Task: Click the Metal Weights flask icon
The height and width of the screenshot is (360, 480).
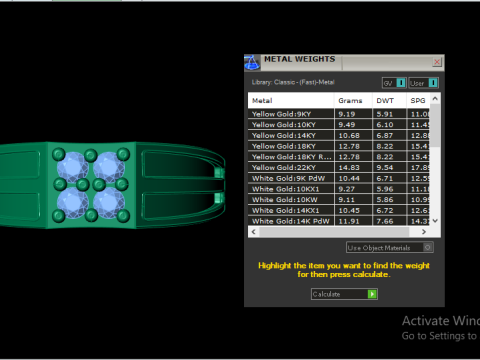Action: [x=252, y=63]
